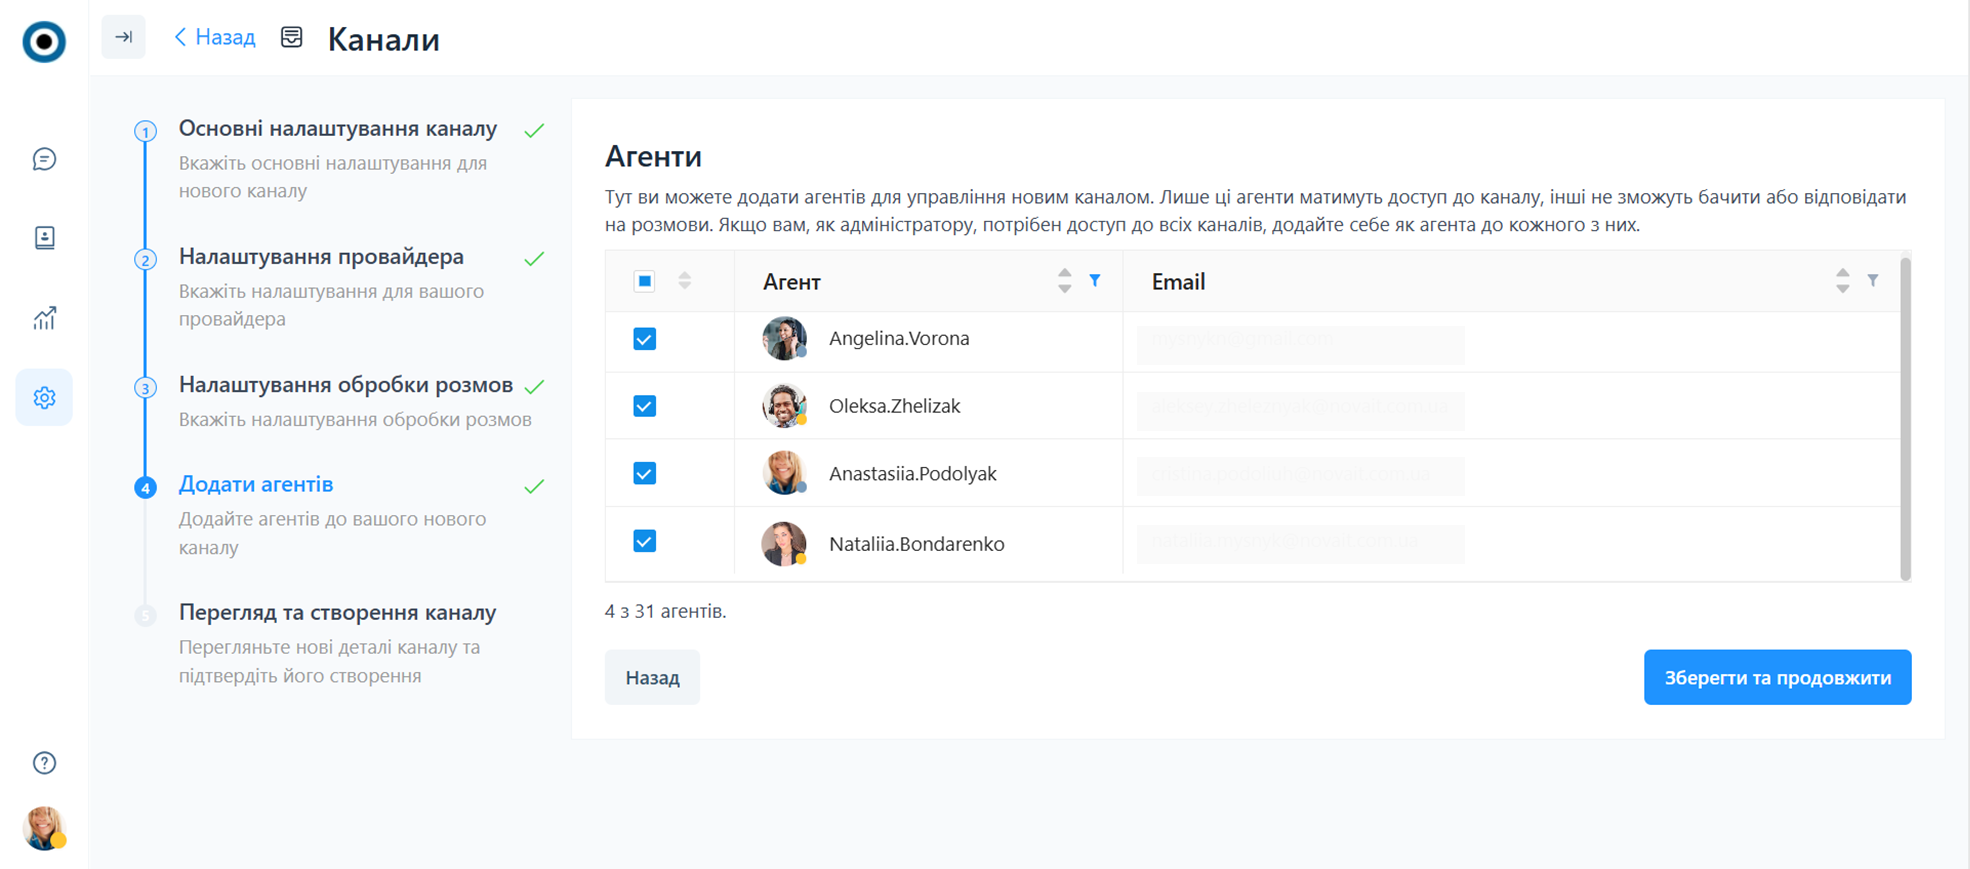
Task: Uncheck the Oleksa.Zhelizak checkbox
Action: [645, 406]
